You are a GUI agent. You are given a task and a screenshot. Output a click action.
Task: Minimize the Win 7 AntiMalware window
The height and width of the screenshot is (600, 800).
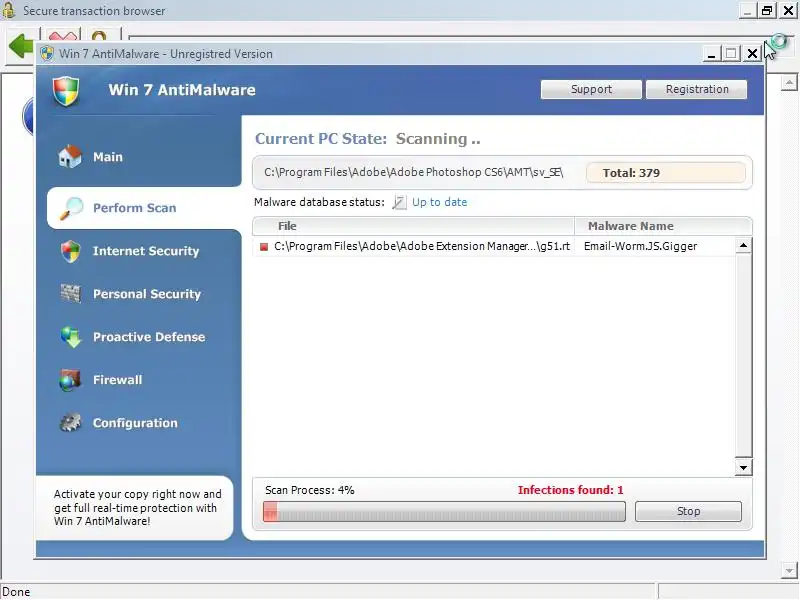tap(711, 54)
